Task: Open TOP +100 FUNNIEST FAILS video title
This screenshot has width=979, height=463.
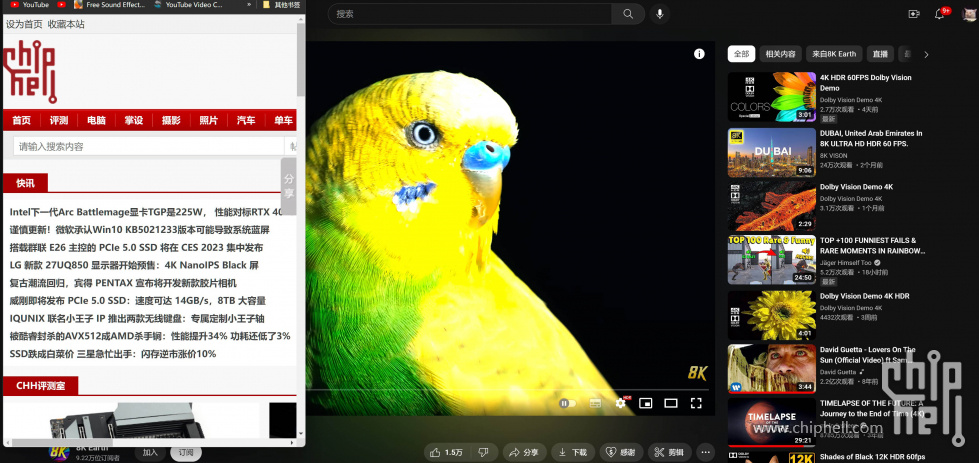Action: click(x=872, y=245)
